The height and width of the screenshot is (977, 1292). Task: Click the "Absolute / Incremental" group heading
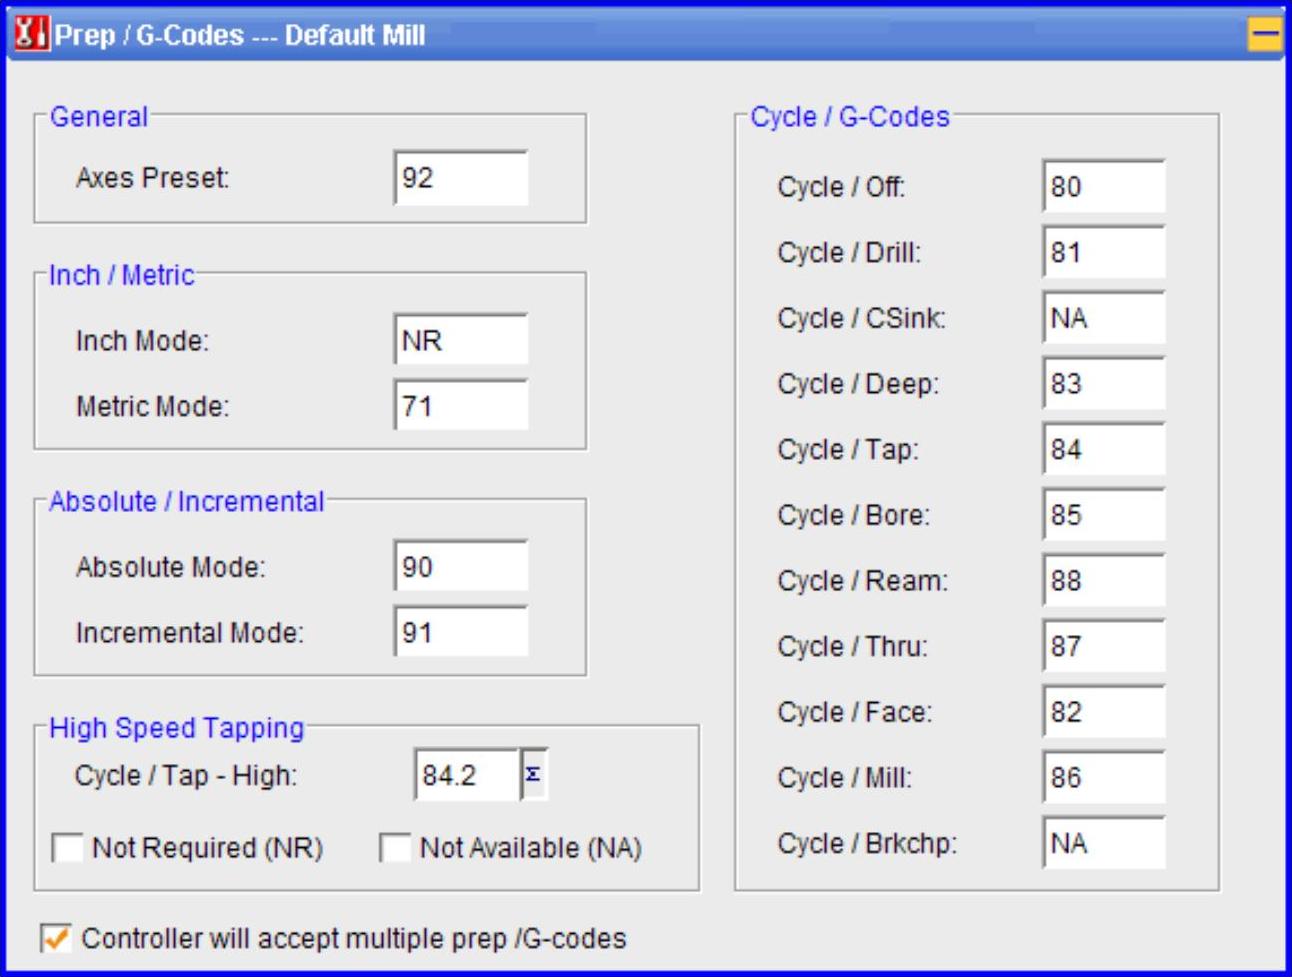187,501
